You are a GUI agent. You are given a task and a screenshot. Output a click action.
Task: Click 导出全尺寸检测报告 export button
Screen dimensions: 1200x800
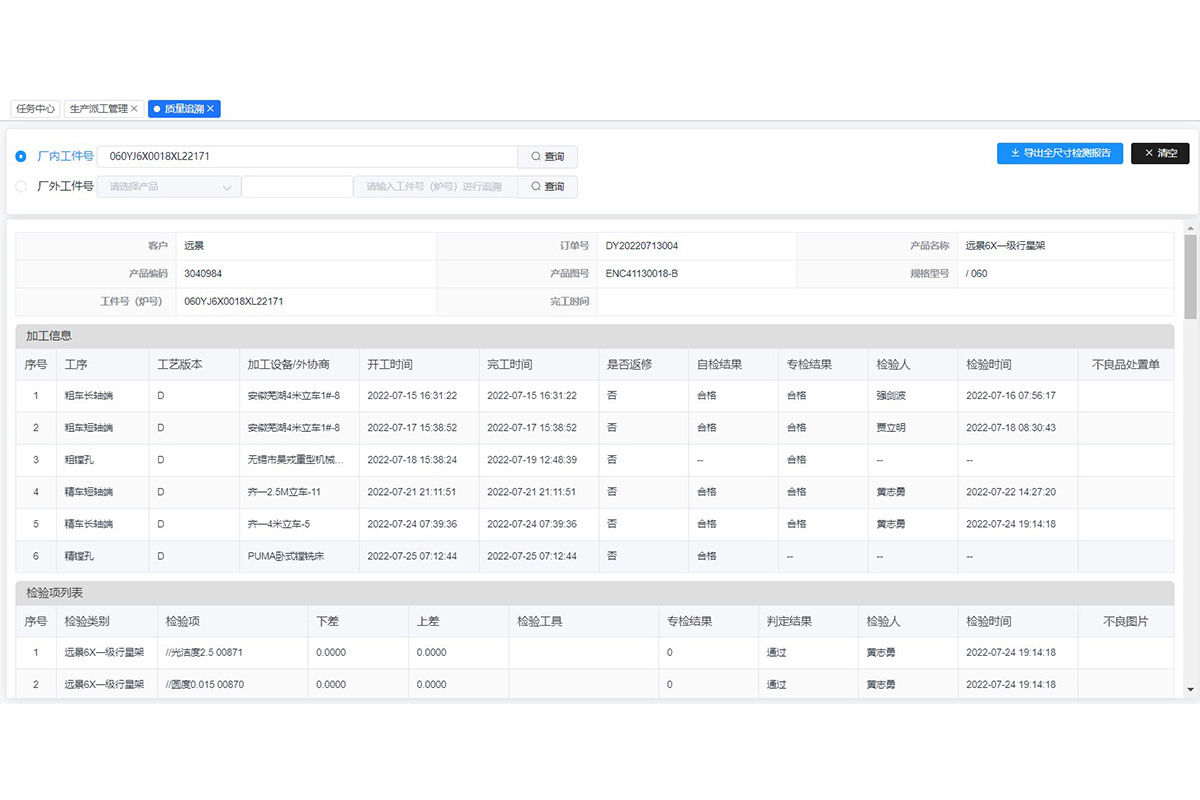point(1059,154)
